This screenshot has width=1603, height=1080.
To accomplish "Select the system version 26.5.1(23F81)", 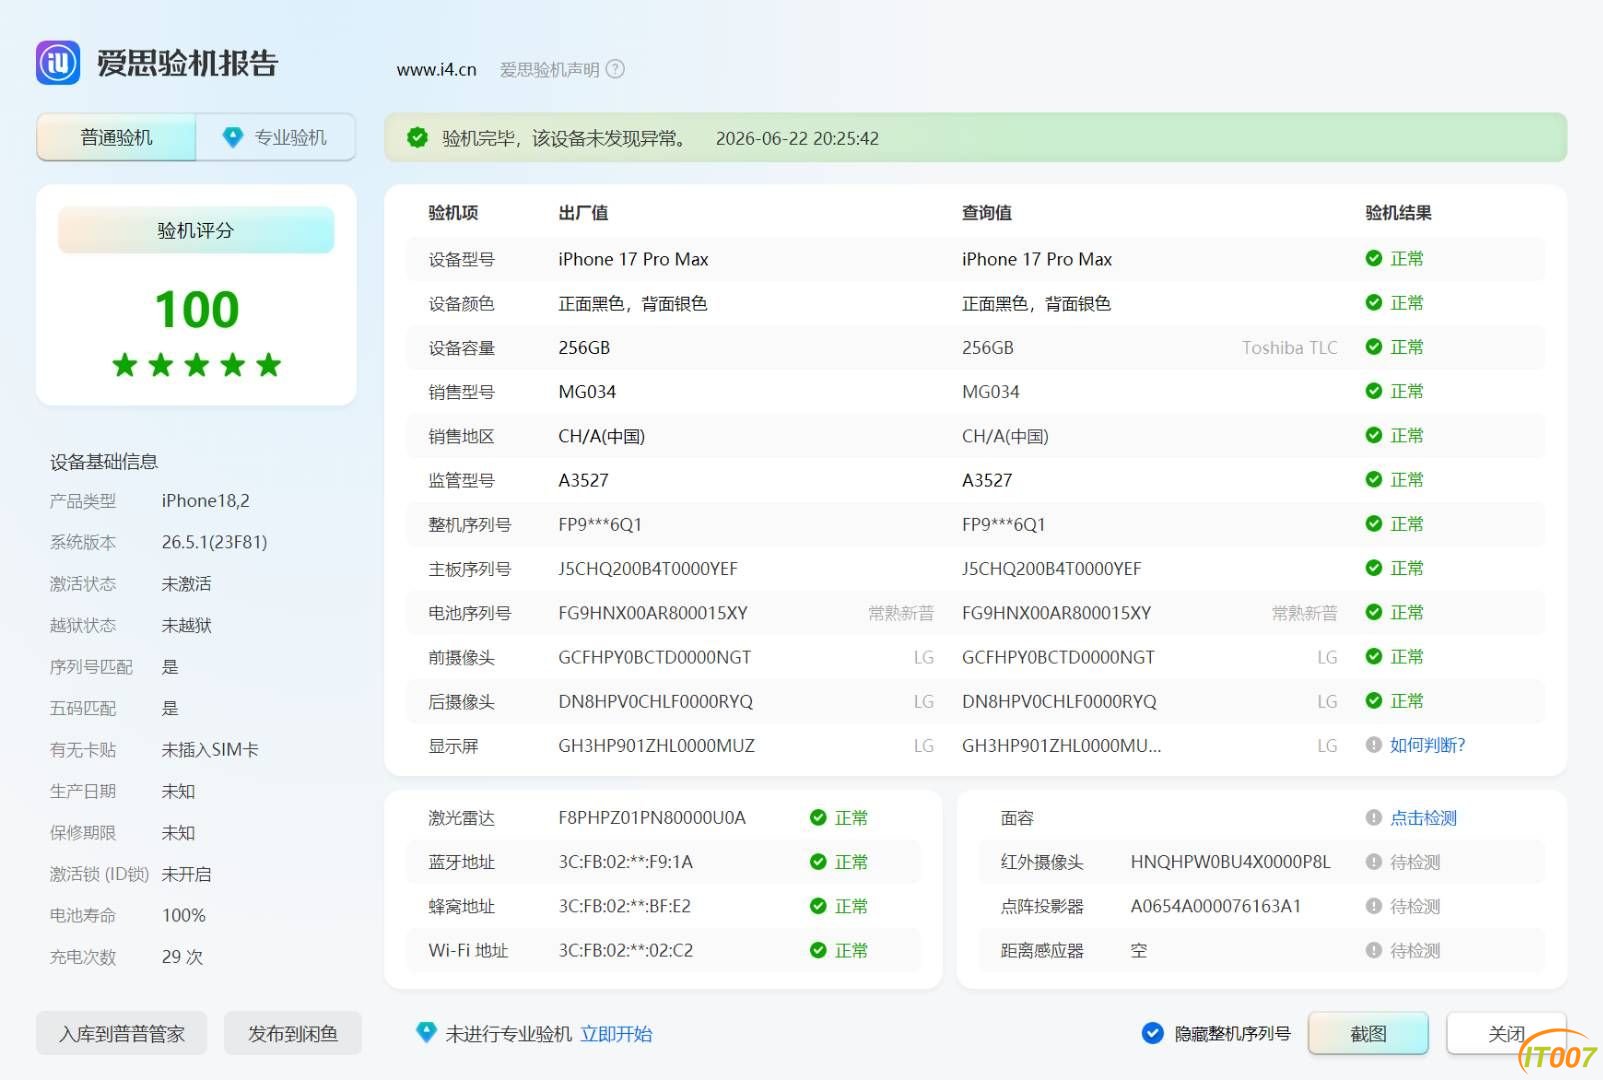I will [215, 542].
